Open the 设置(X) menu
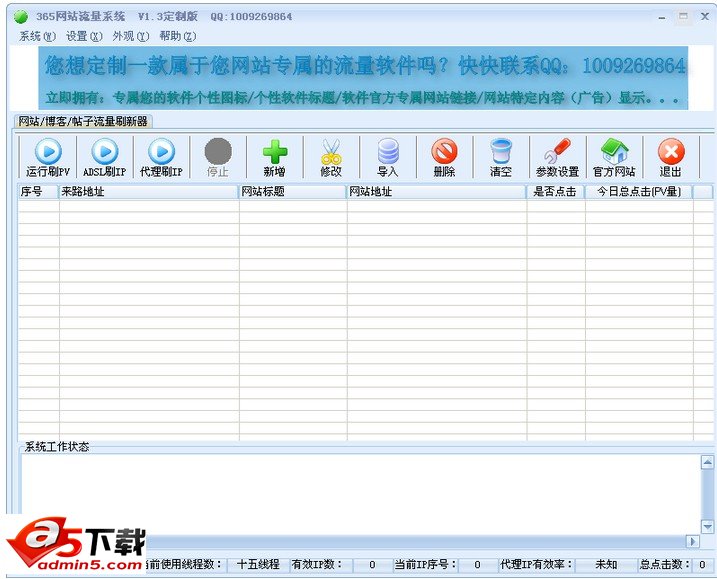This screenshot has width=717, height=579. pyautogui.click(x=84, y=36)
